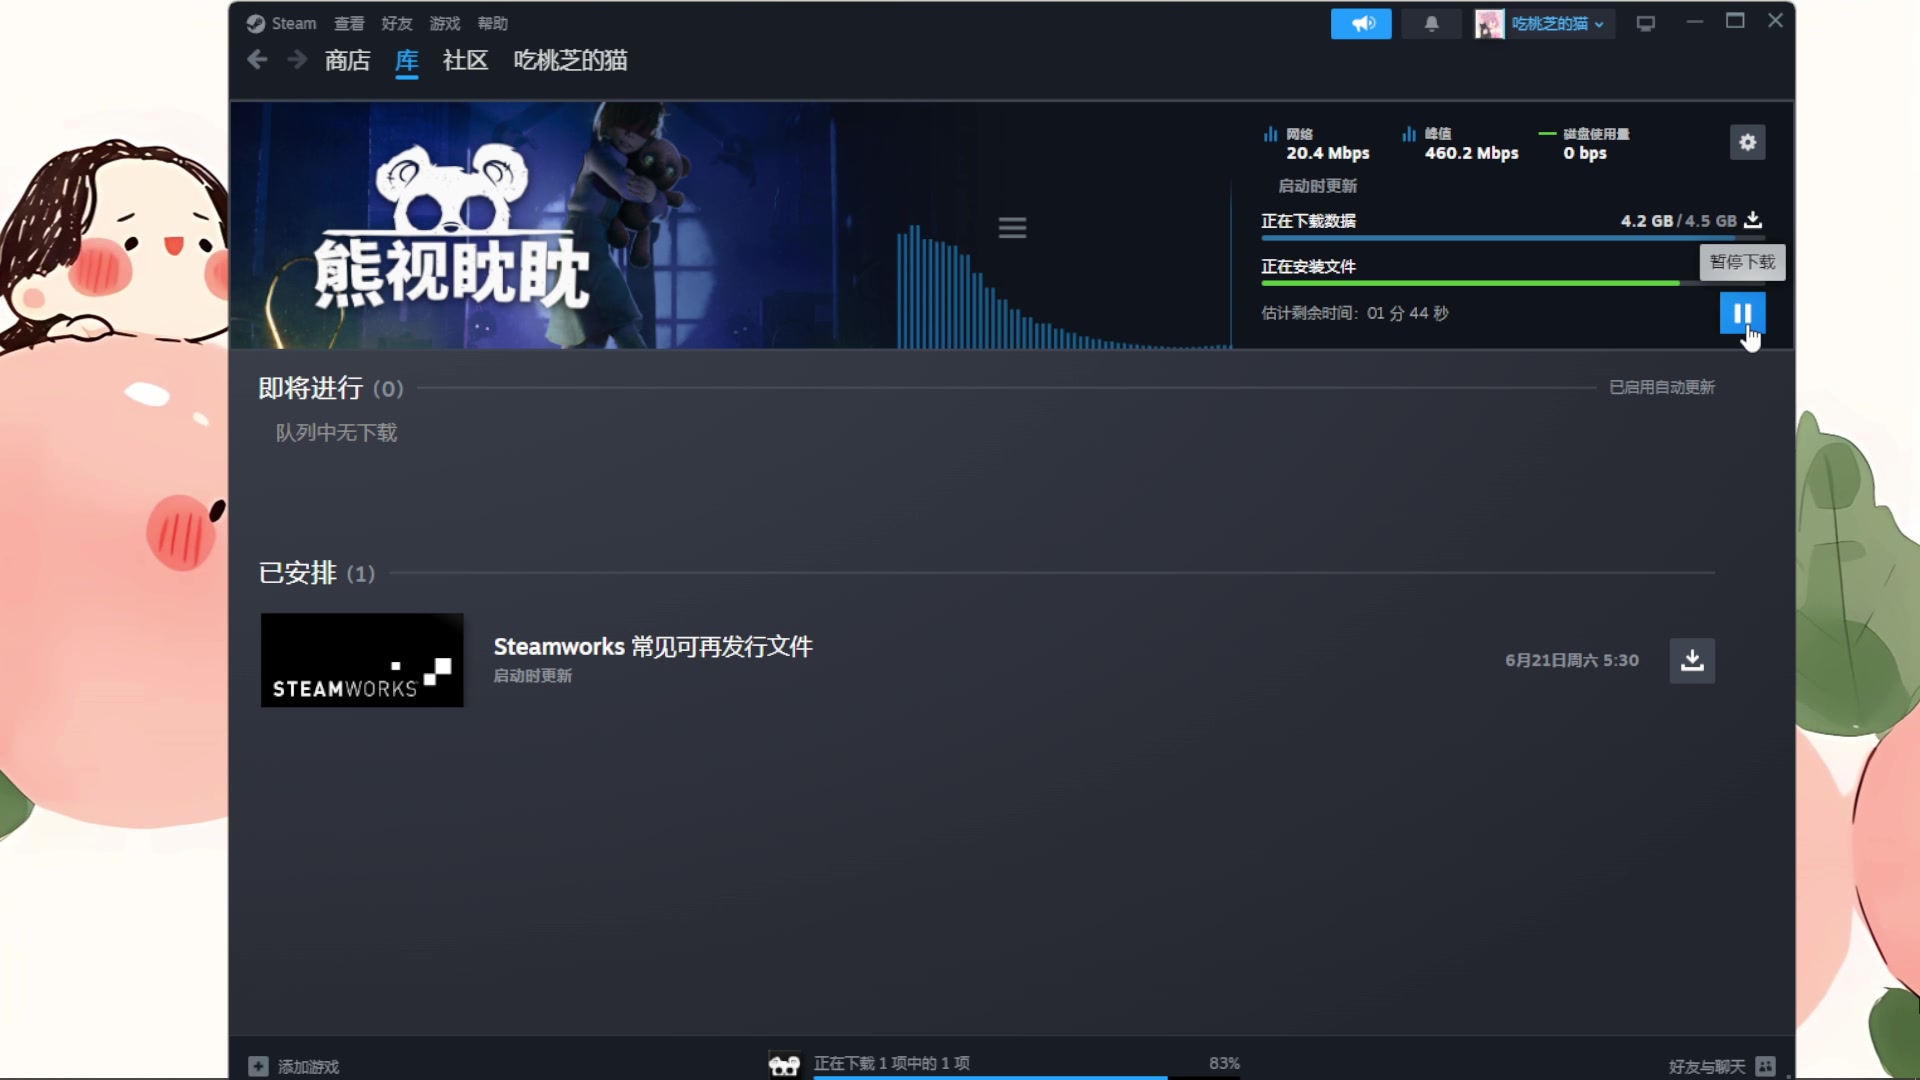
Task: Click the 已安排 section header
Action: coord(316,573)
